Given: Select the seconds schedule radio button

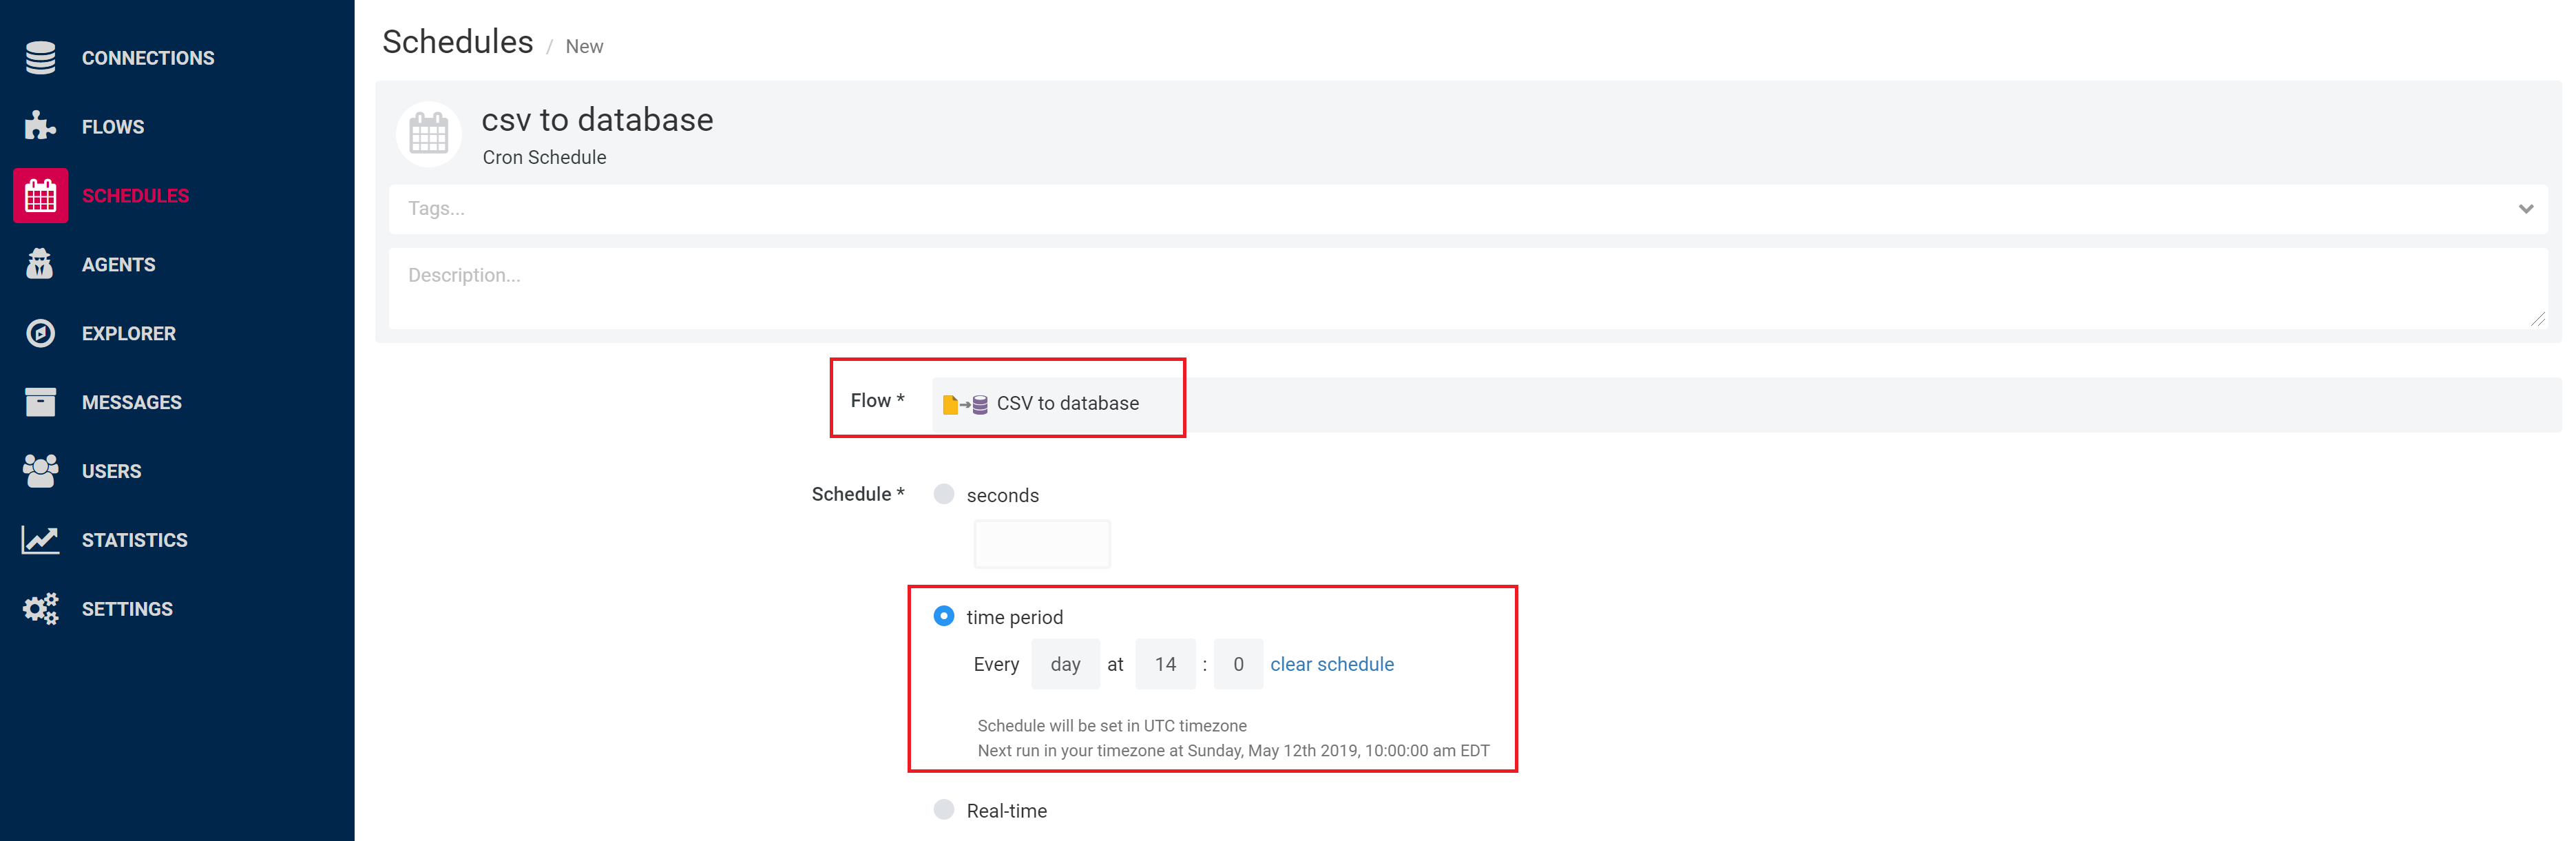Looking at the screenshot, I should click(x=943, y=494).
